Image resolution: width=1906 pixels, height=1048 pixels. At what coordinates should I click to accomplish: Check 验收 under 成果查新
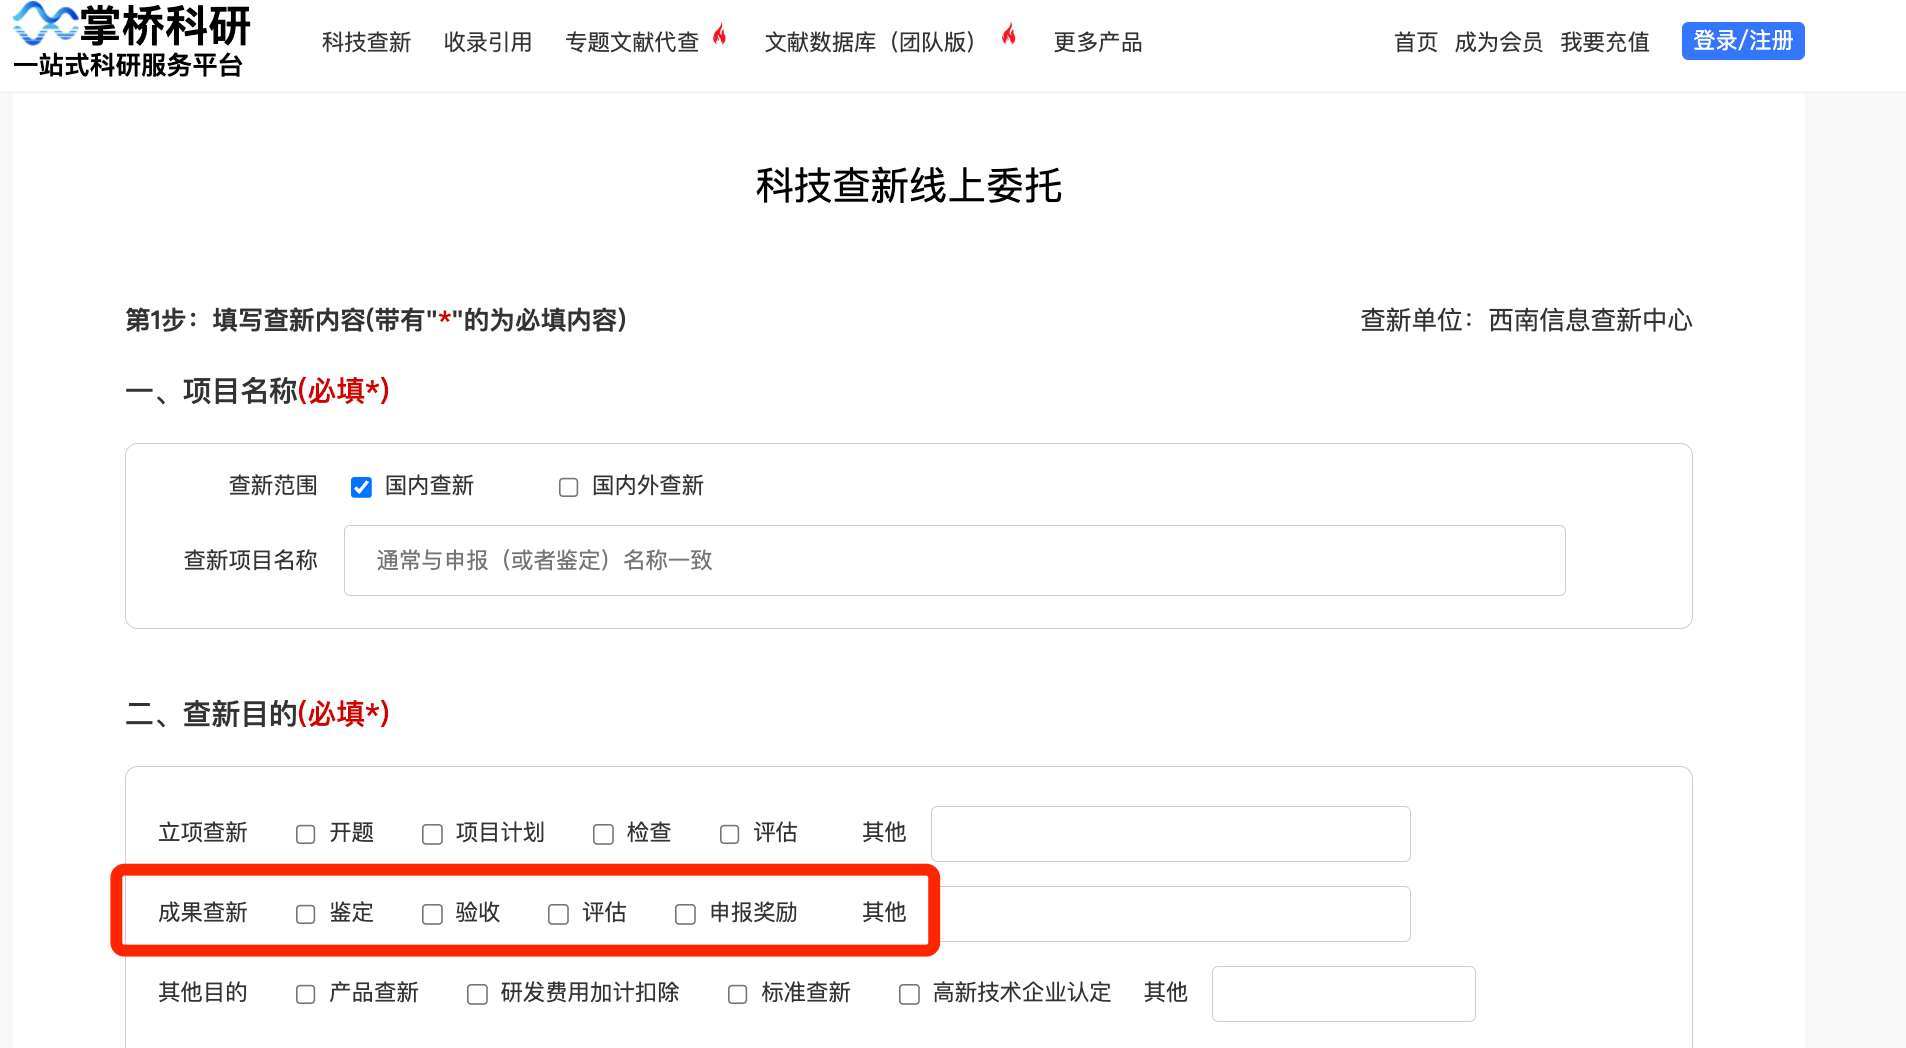coord(432,914)
